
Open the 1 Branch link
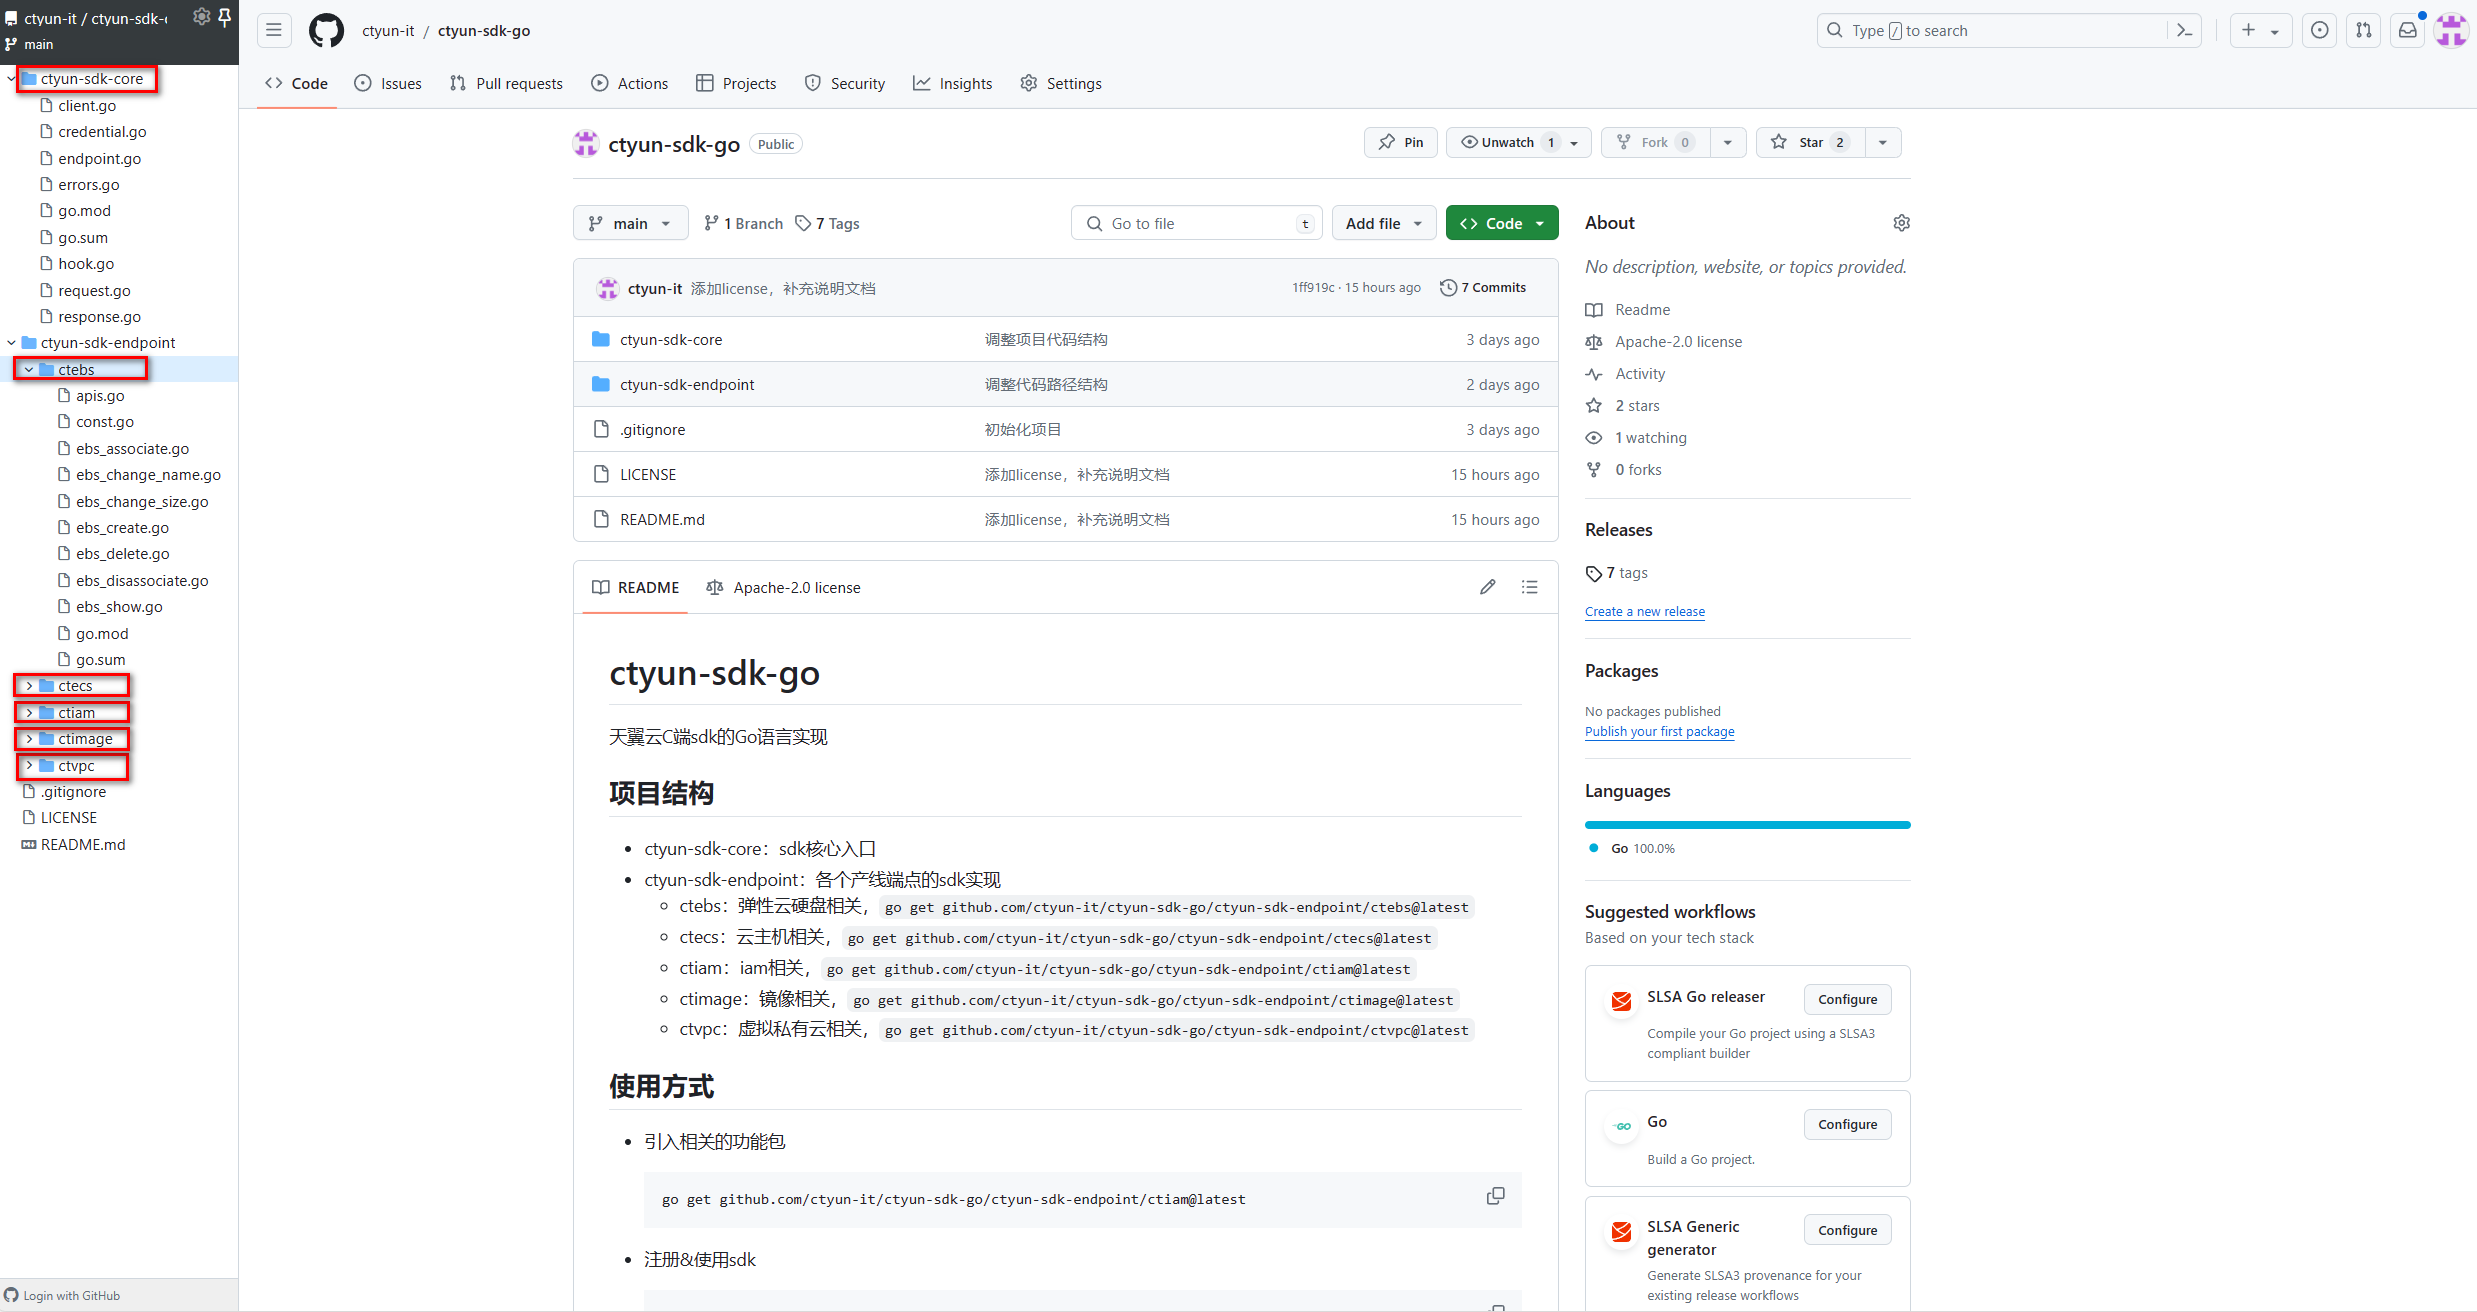click(x=744, y=224)
